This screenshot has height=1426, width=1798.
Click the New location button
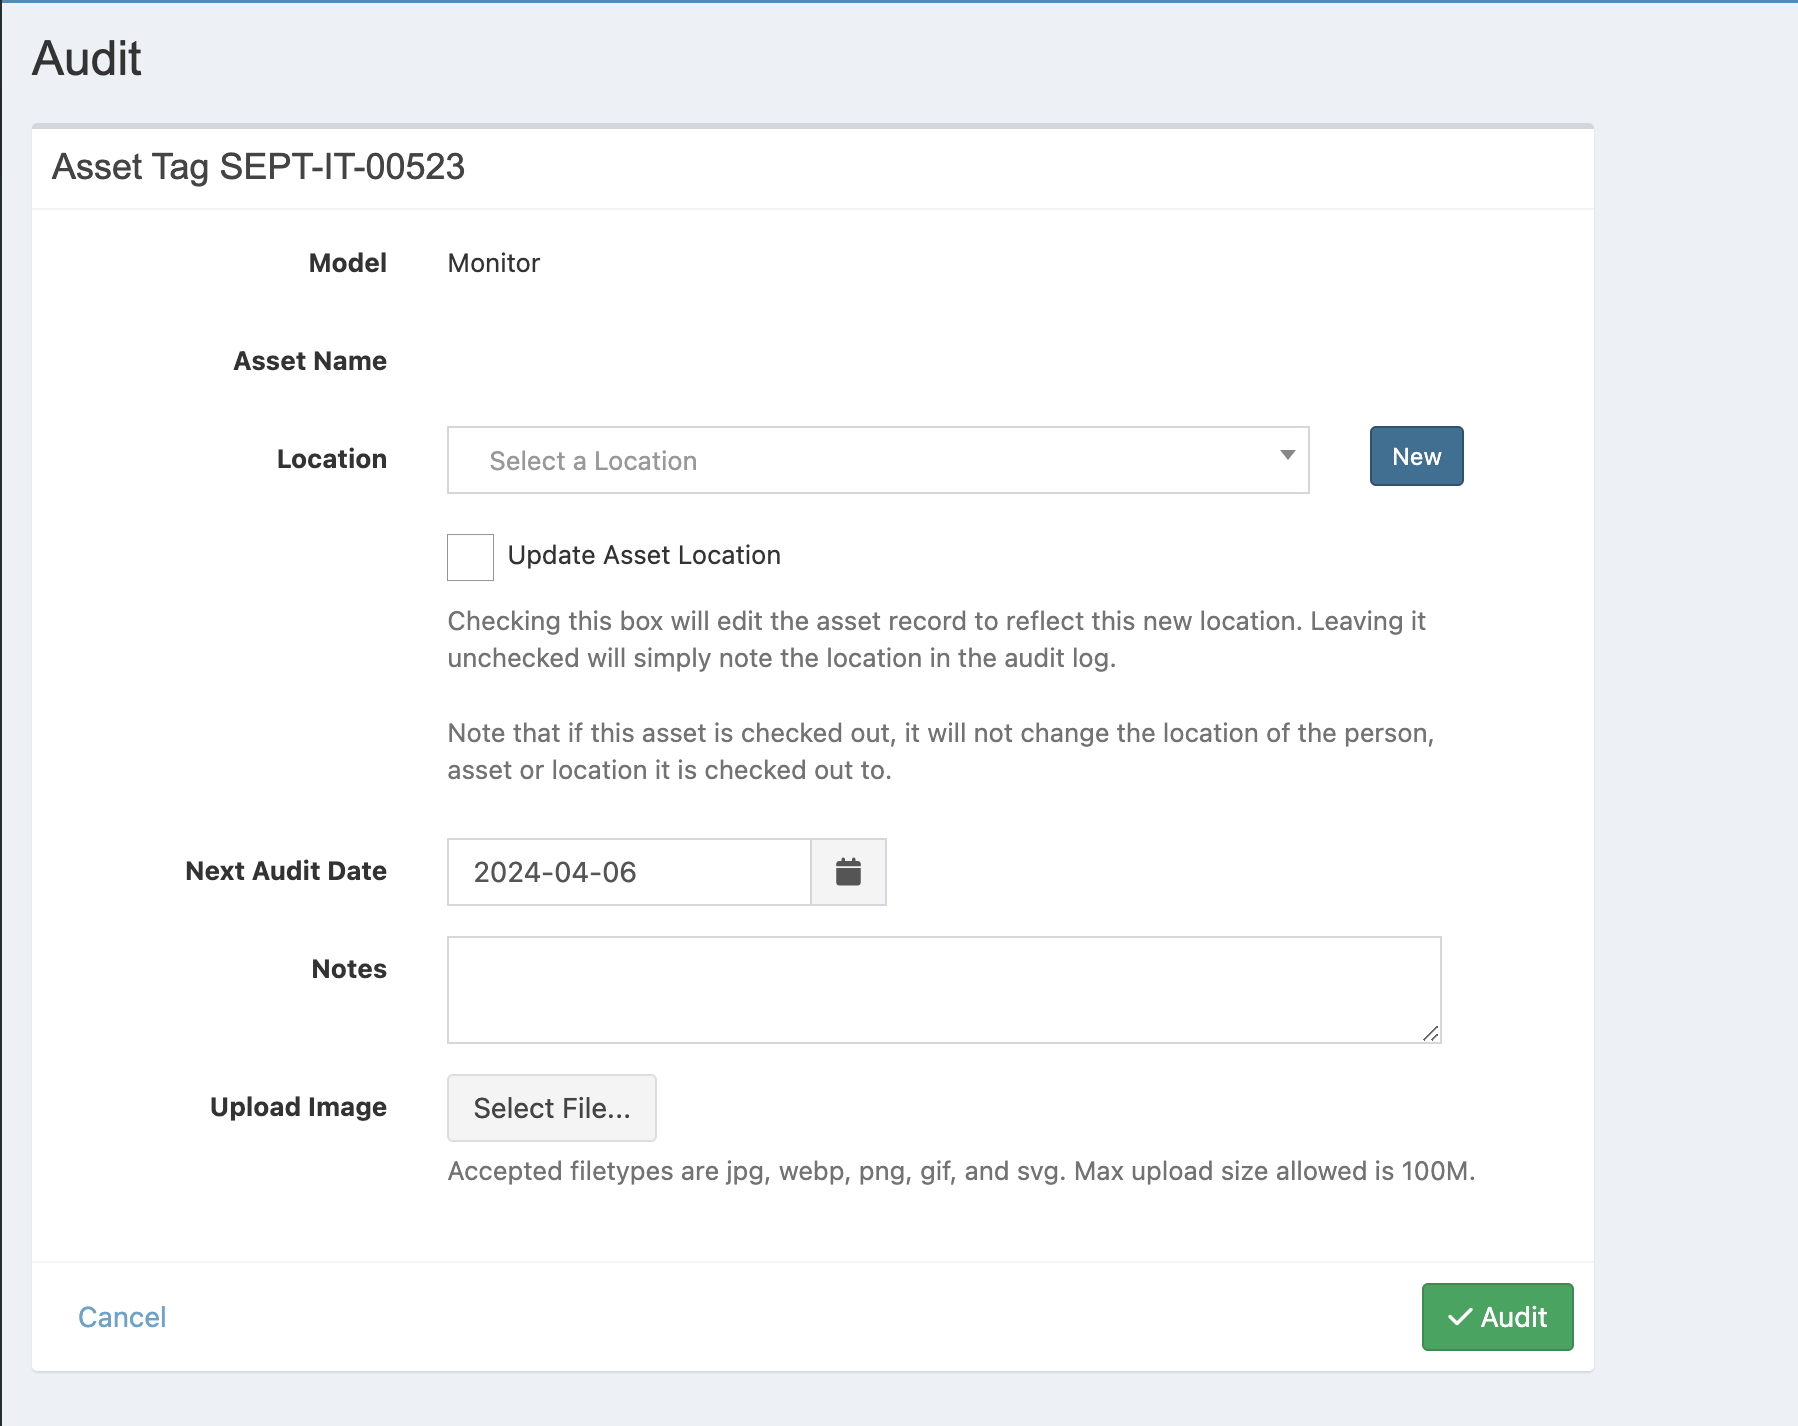[x=1416, y=456]
